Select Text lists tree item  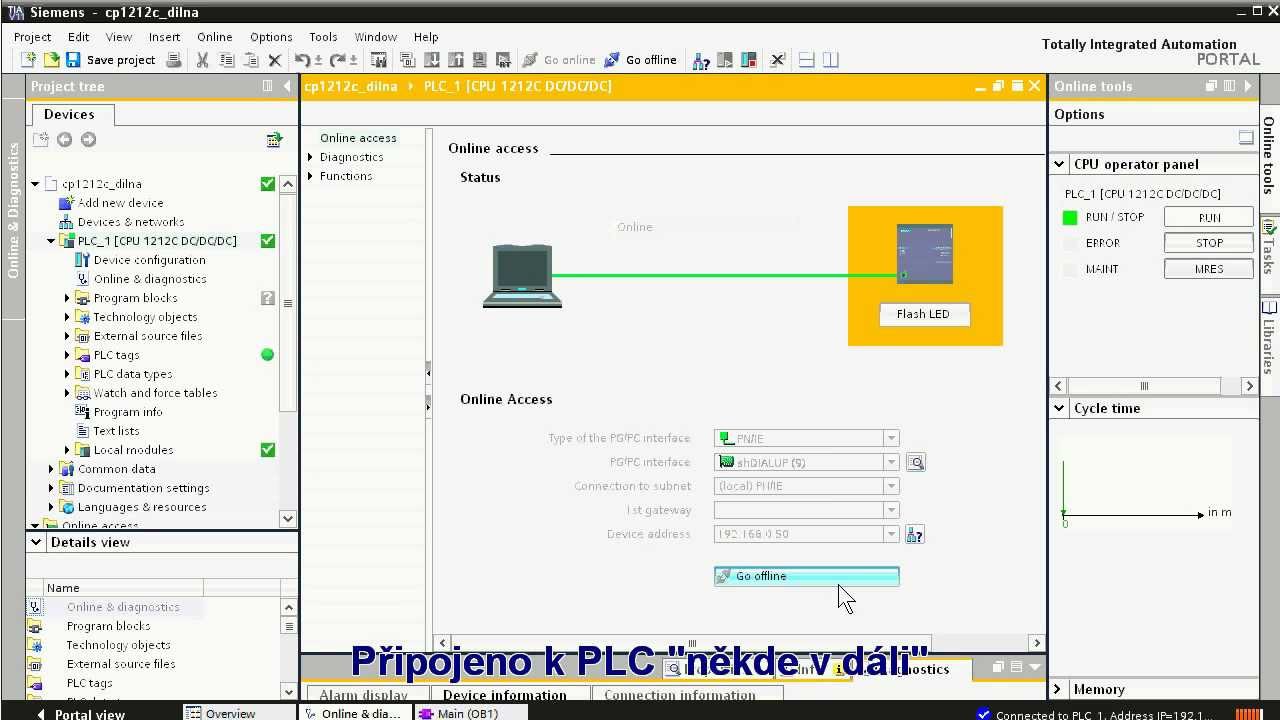point(116,431)
